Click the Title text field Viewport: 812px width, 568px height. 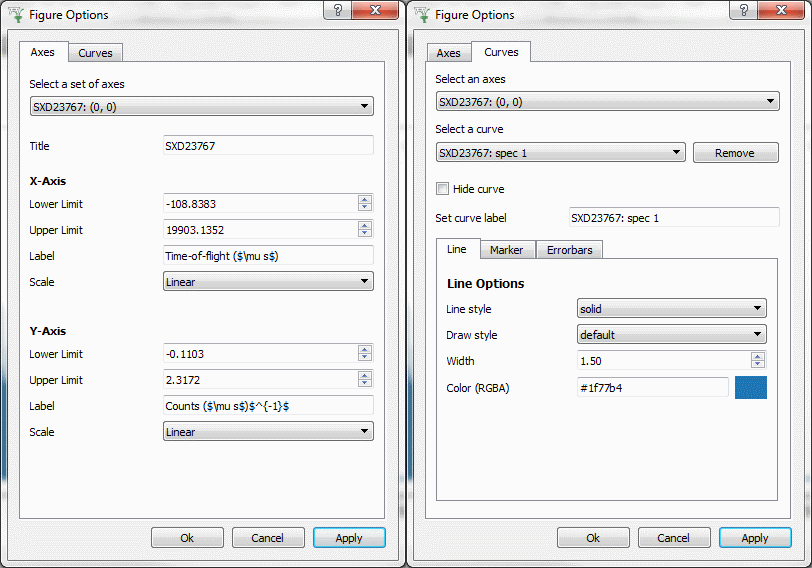[x=268, y=146]
